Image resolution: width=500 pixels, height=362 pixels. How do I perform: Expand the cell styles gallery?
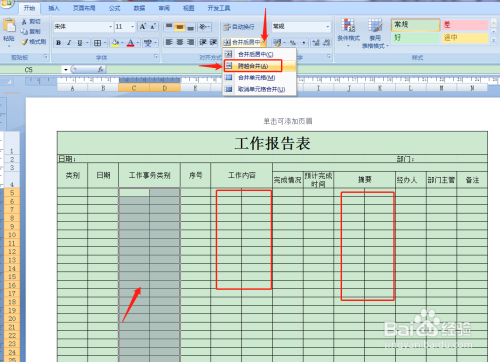coord(494,40)
